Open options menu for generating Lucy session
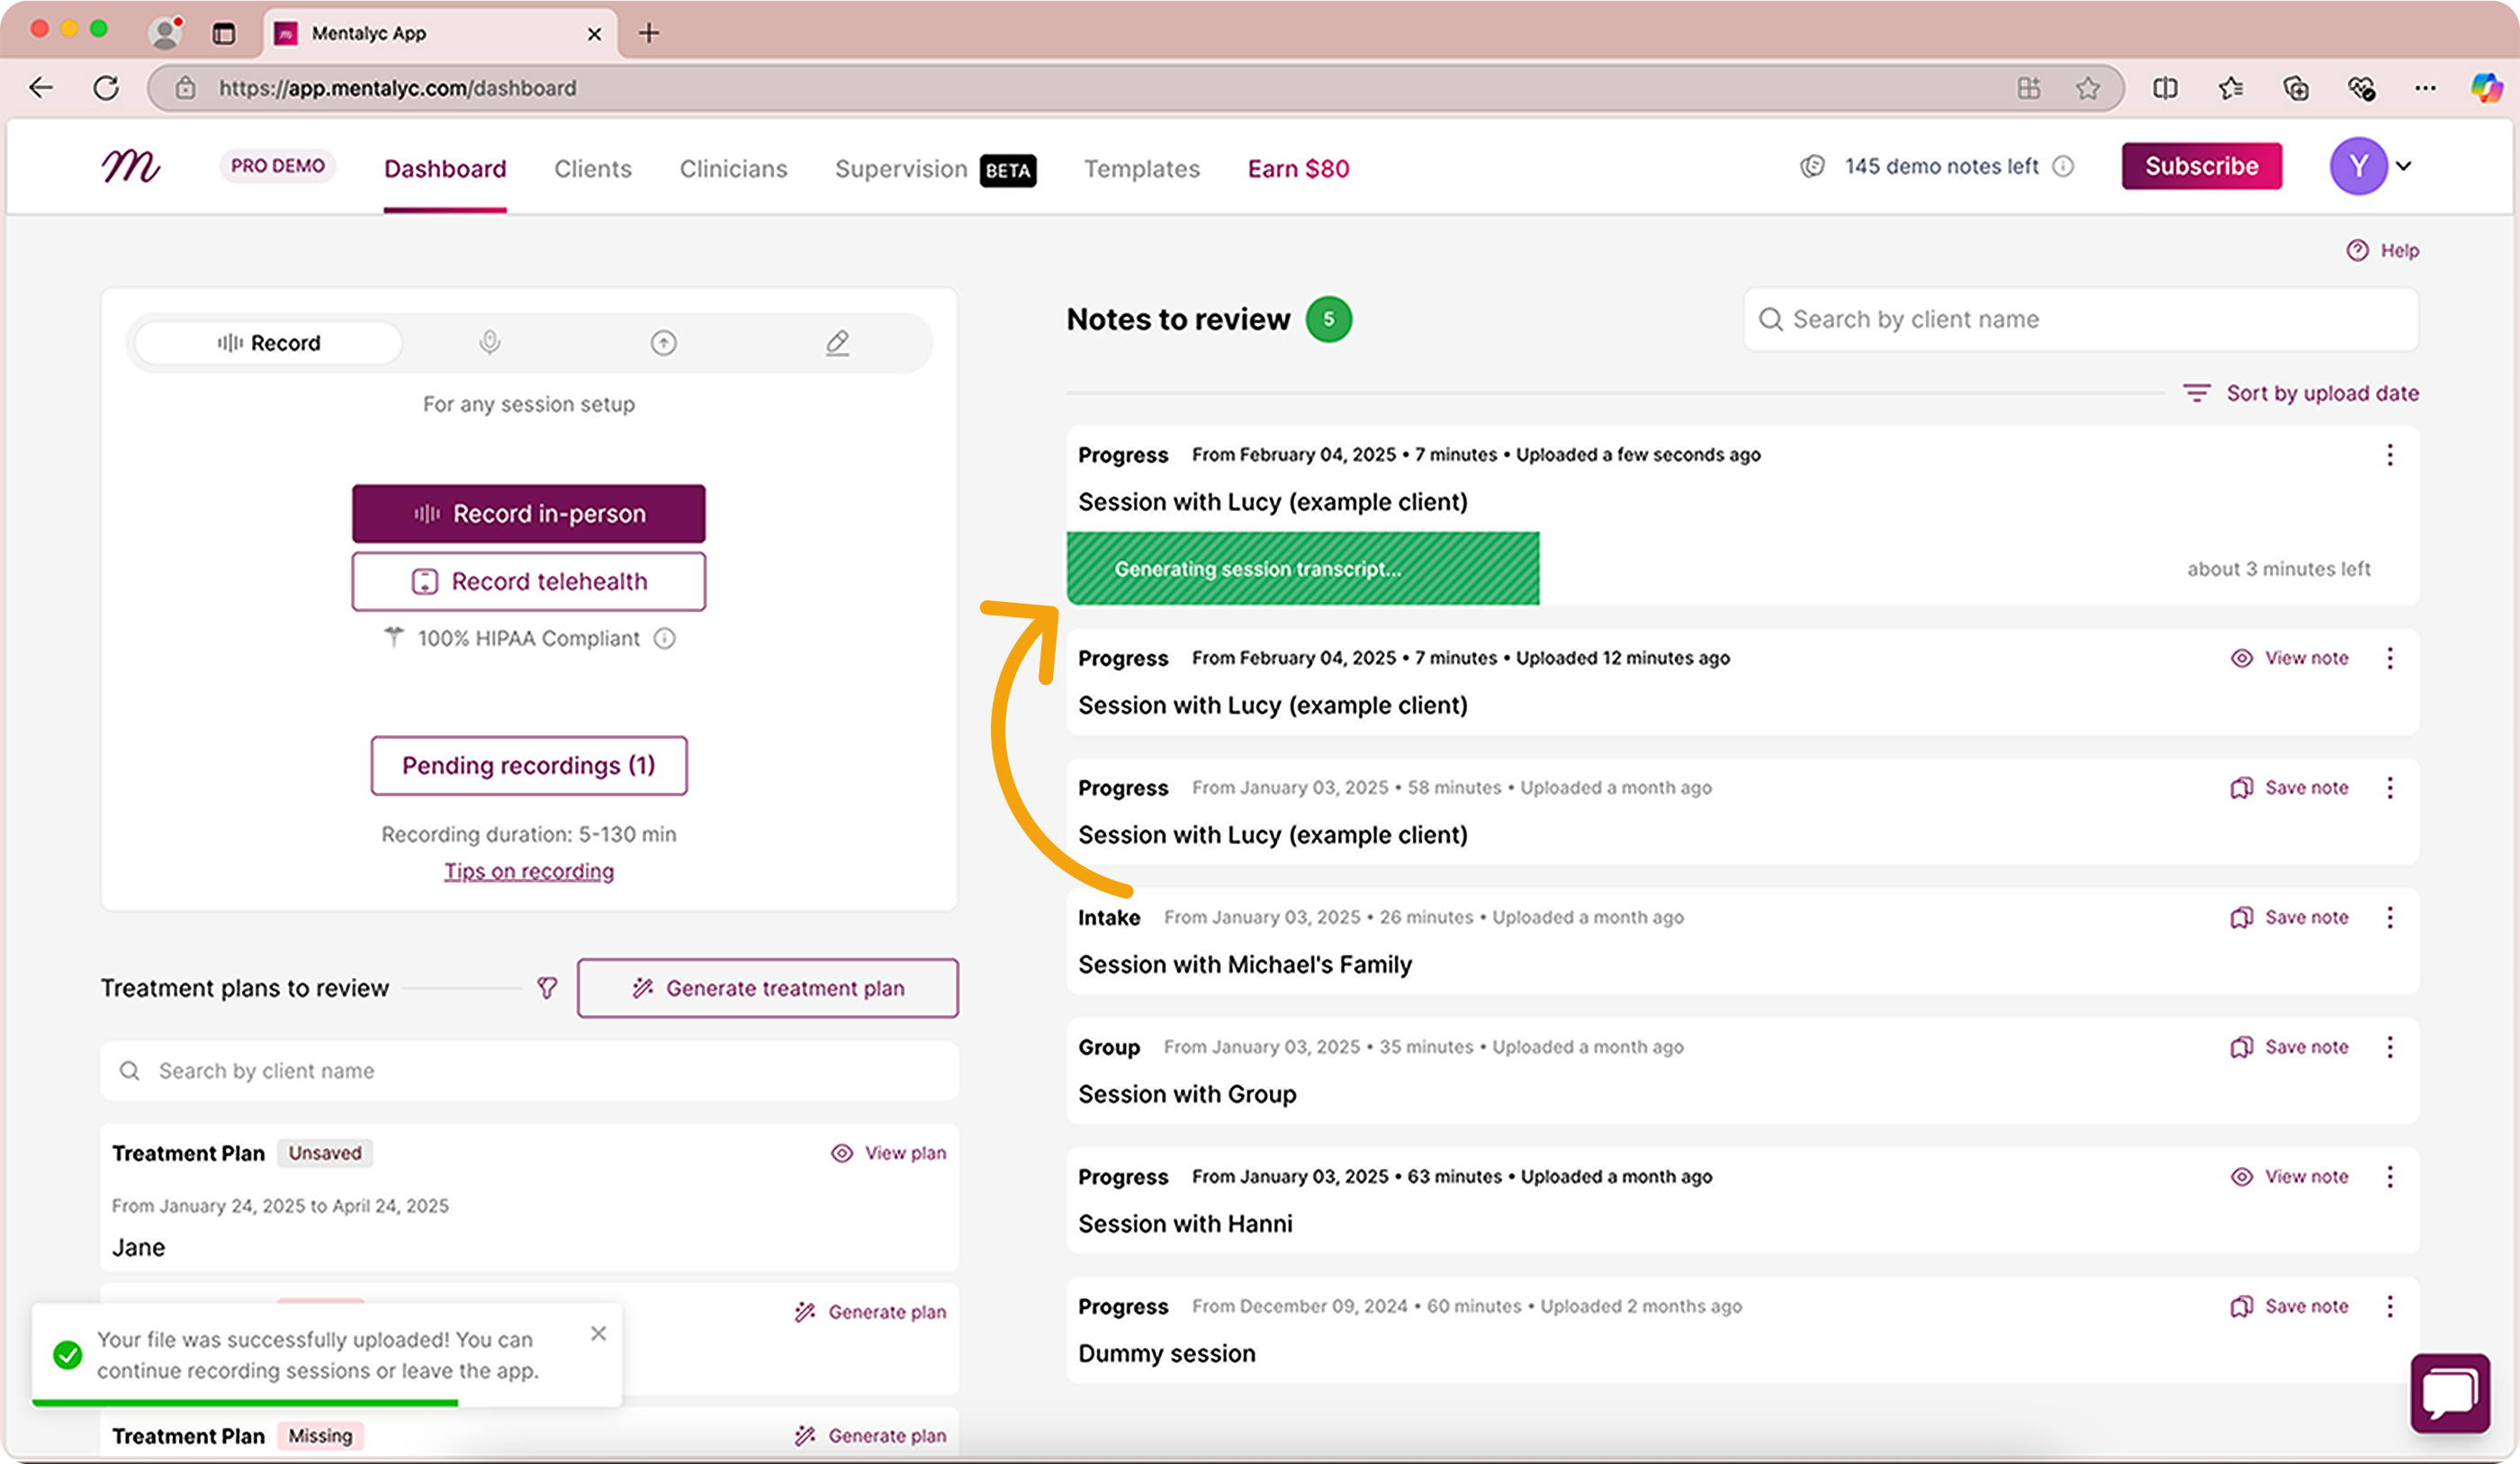Image resolution: width=2520 pixels, height=1464 pixels. click(x=2390, y=455)
